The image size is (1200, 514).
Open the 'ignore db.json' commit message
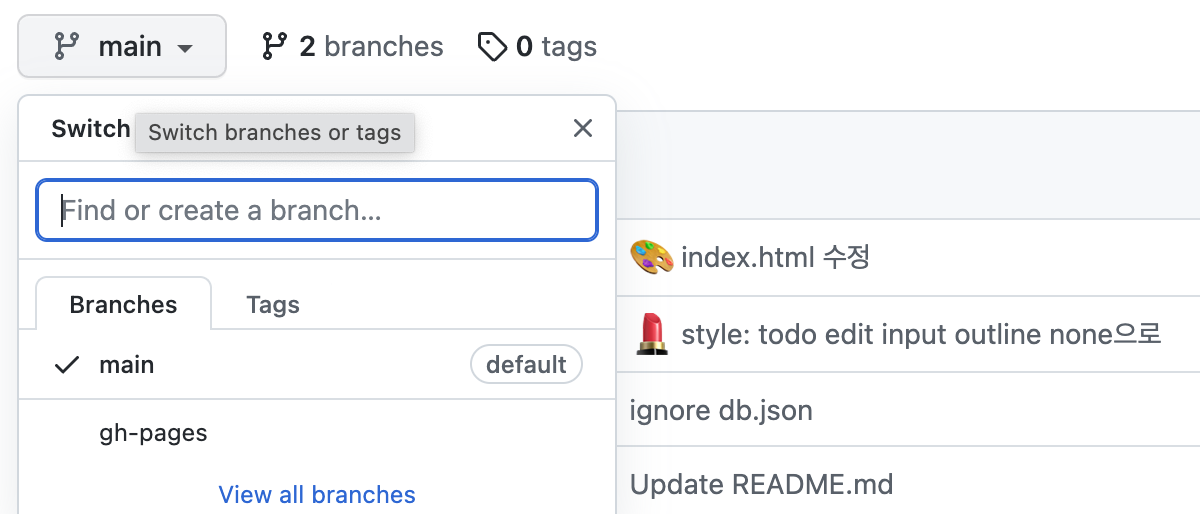coord(721,410)
